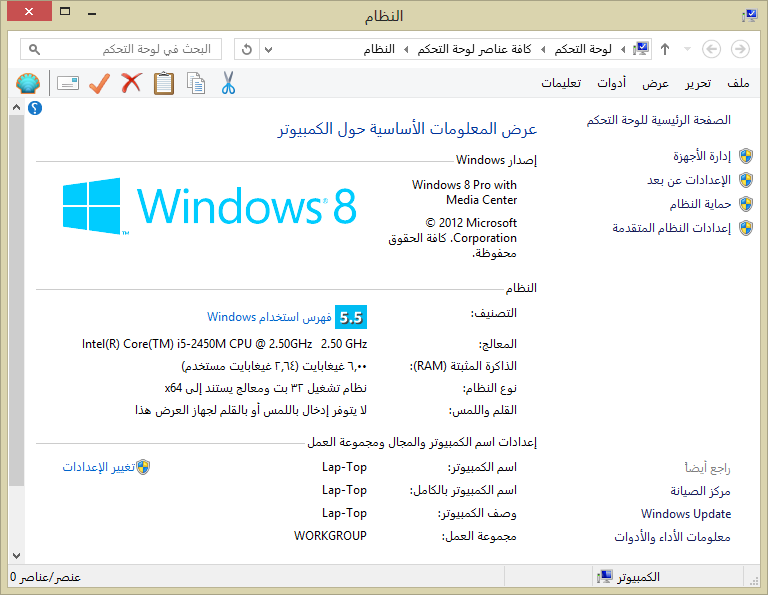Click the search control panel input field
768x595 pixels.
121,49
